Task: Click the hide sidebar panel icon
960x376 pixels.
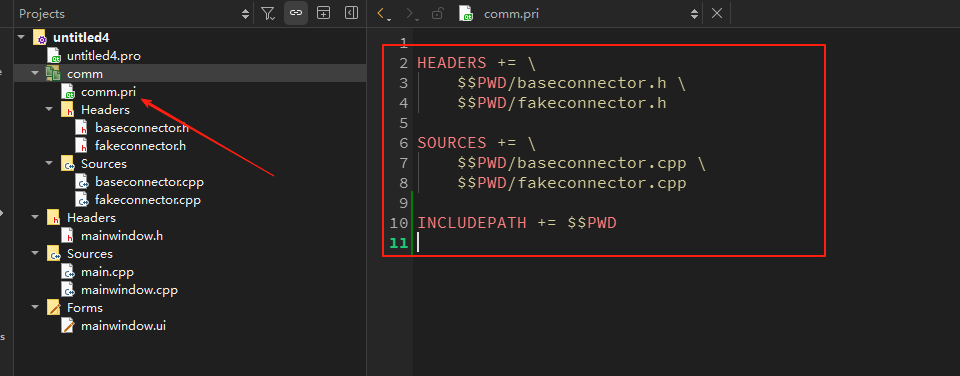Action: [351, 13]
